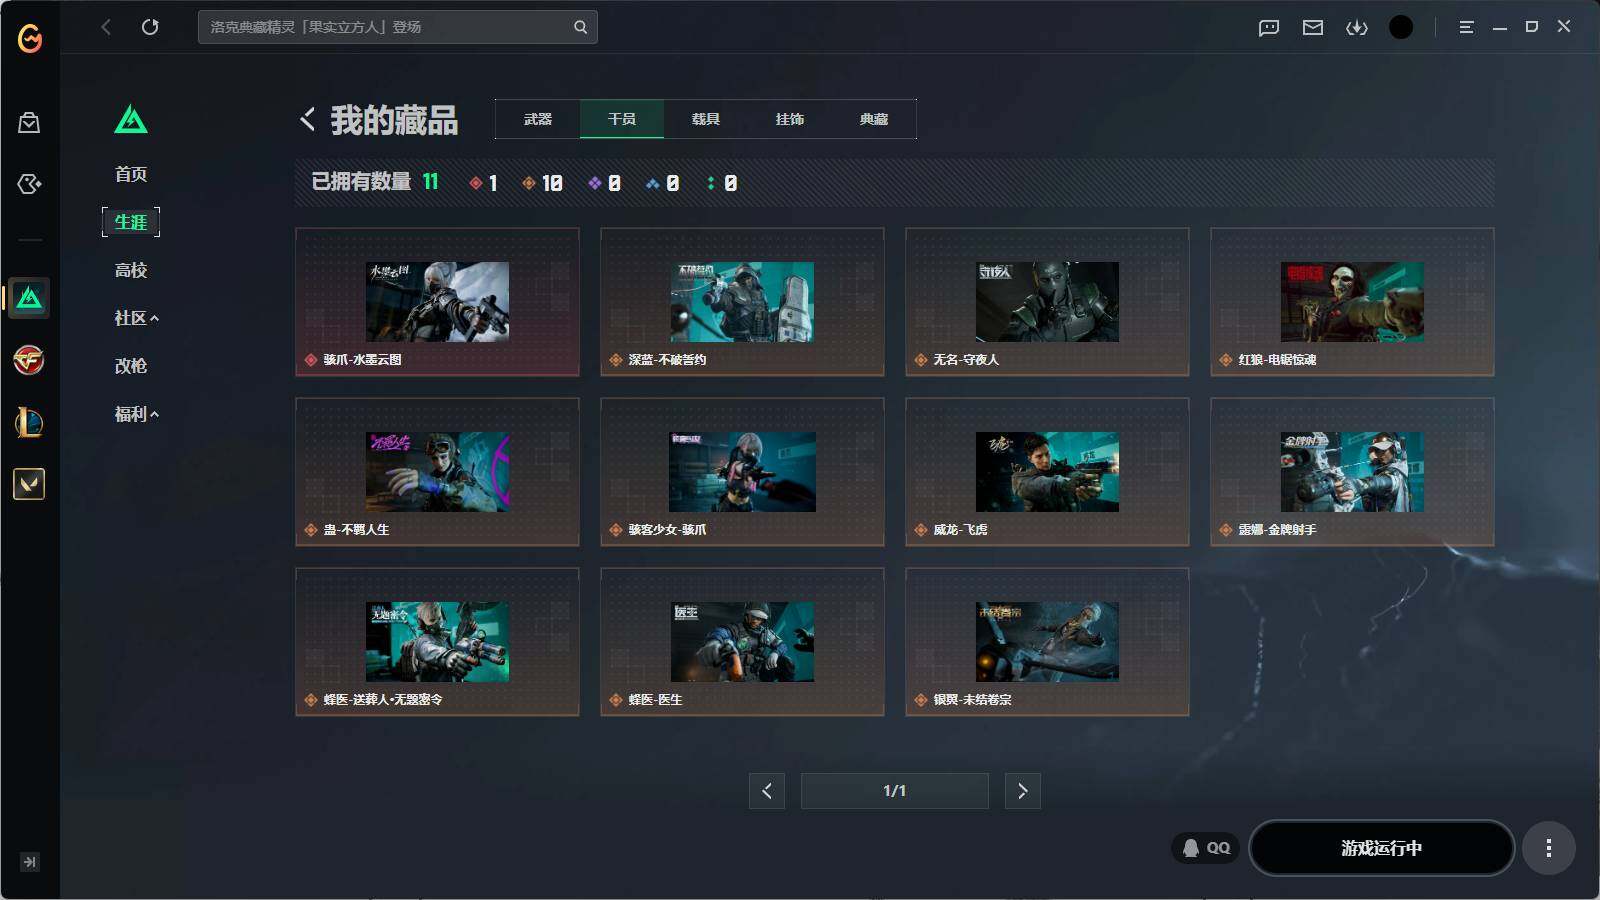Click the user avatar circle
Viewport: 1600px width, 900px height.
[x=1401, y=28]
